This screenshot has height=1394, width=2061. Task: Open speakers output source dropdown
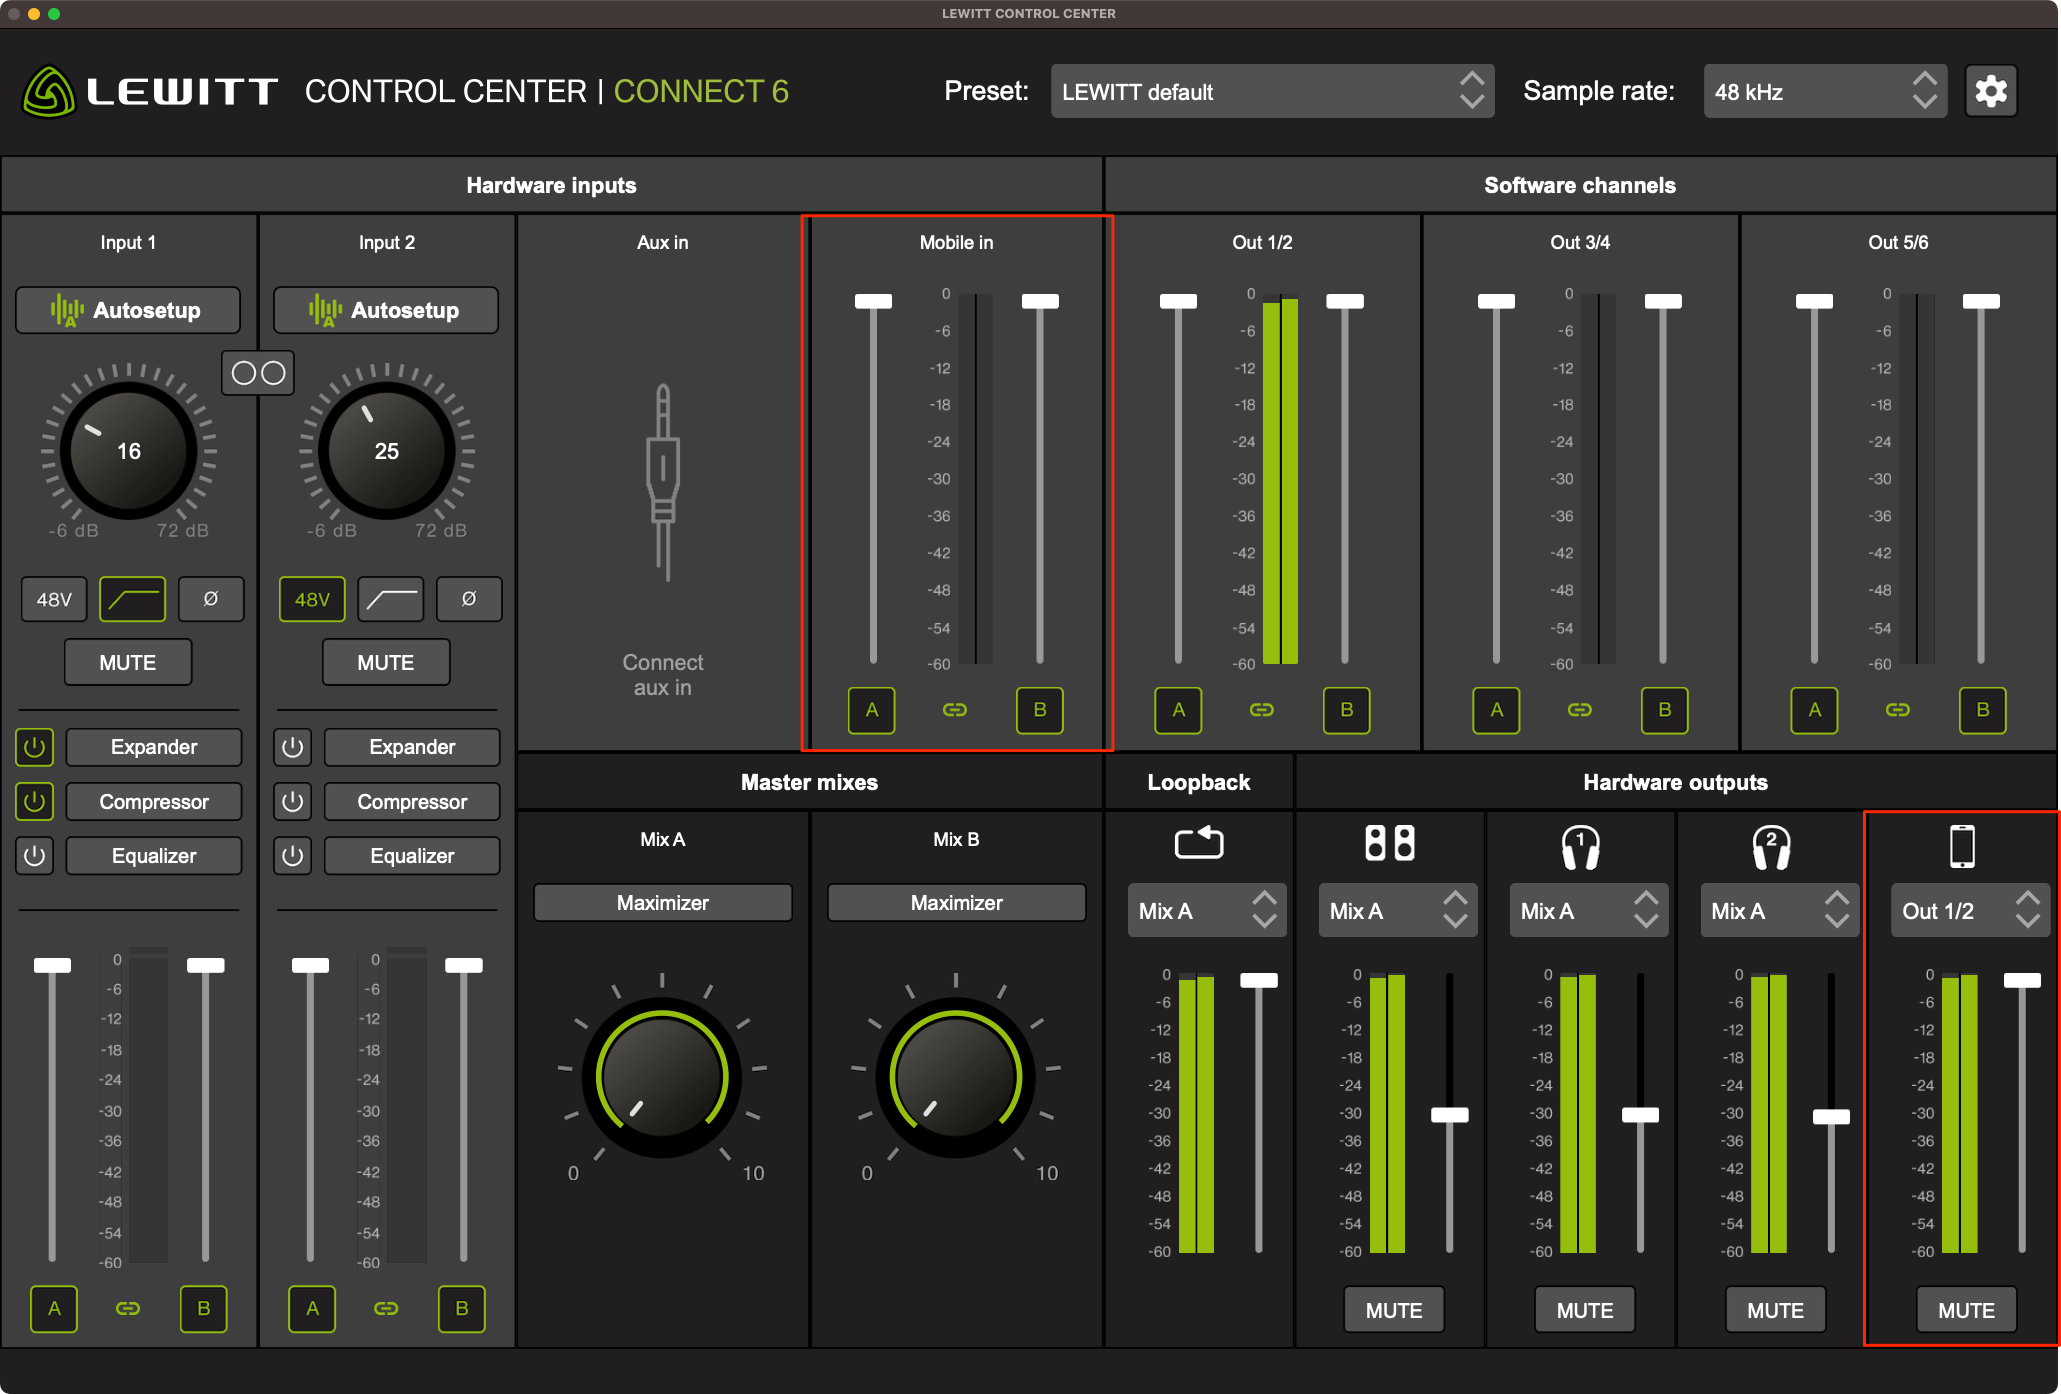(x=1398, y=910)
